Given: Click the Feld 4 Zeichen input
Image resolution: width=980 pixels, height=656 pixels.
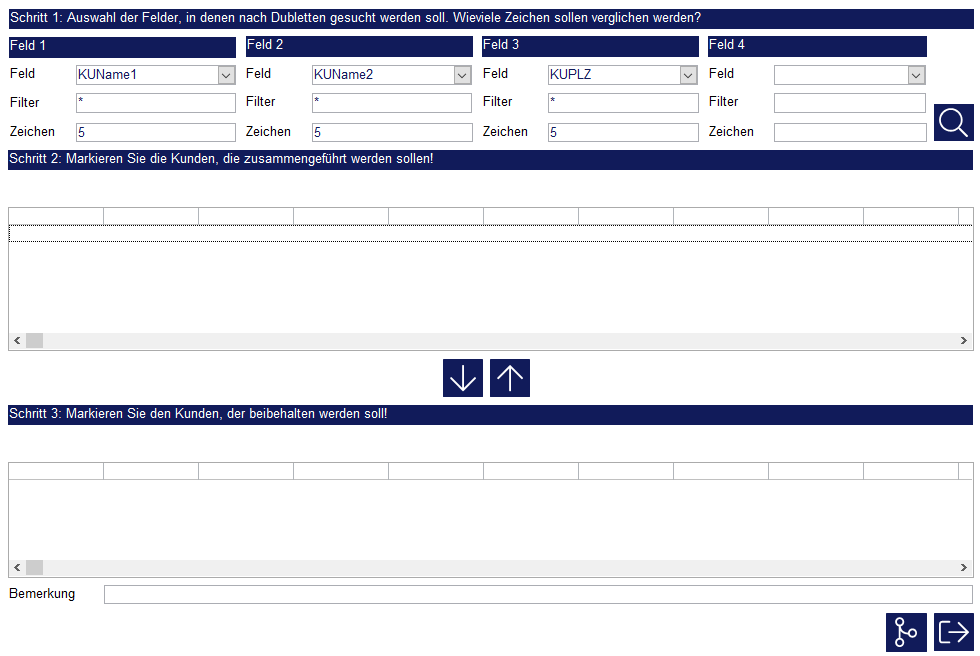Looking at the screenshot, I should coord(850,132).
